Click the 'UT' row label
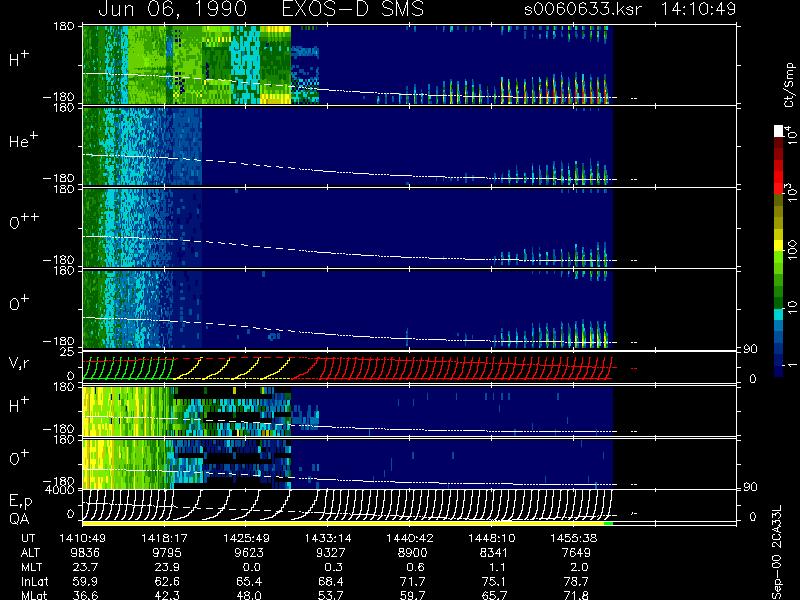The height and width of the screenshot is (600, 800). pos(28,538)
